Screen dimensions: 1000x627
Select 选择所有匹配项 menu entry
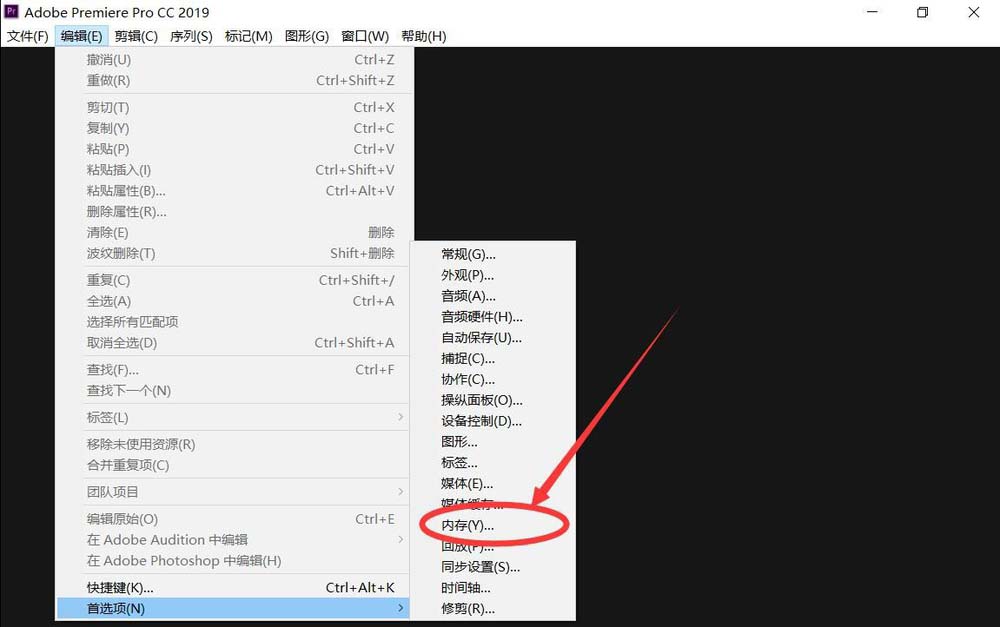[x=233, y=321]
